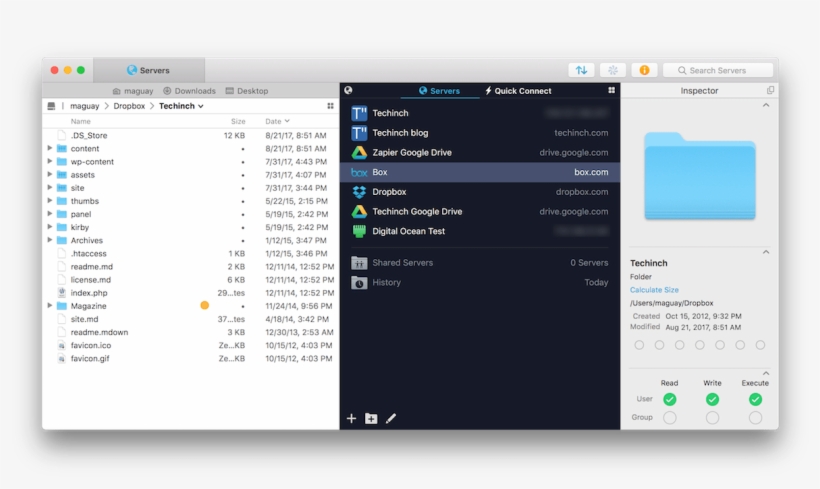Select the Techinch server icon
This screenshot has height=489, width=820.
click(359, 113)
